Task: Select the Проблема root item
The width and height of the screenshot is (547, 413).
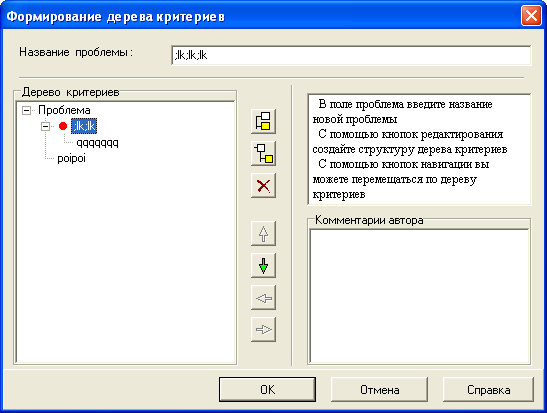Action: 64,110
